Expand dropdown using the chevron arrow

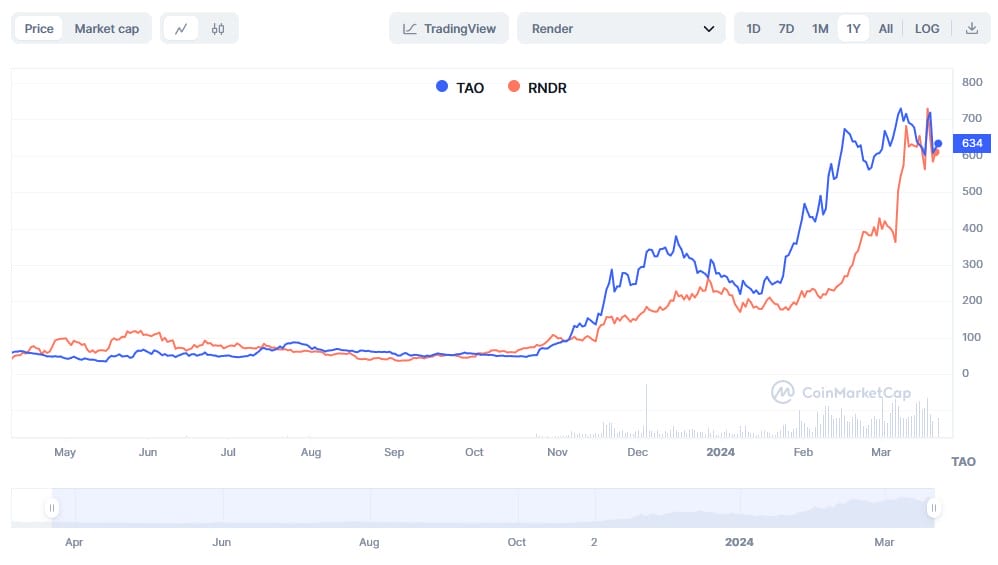[x=709, y=29]
